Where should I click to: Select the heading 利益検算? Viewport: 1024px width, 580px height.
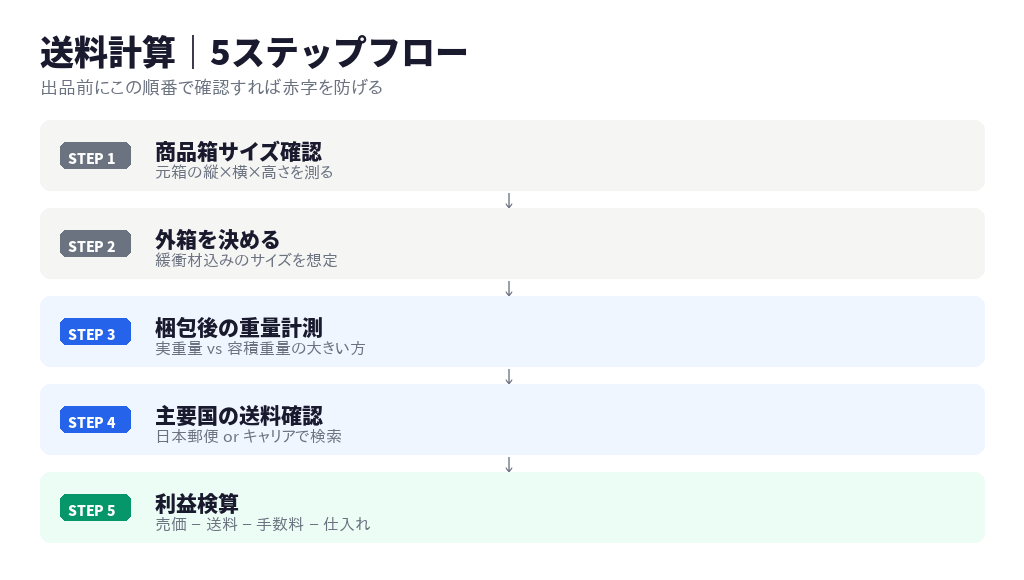point(196,503)
